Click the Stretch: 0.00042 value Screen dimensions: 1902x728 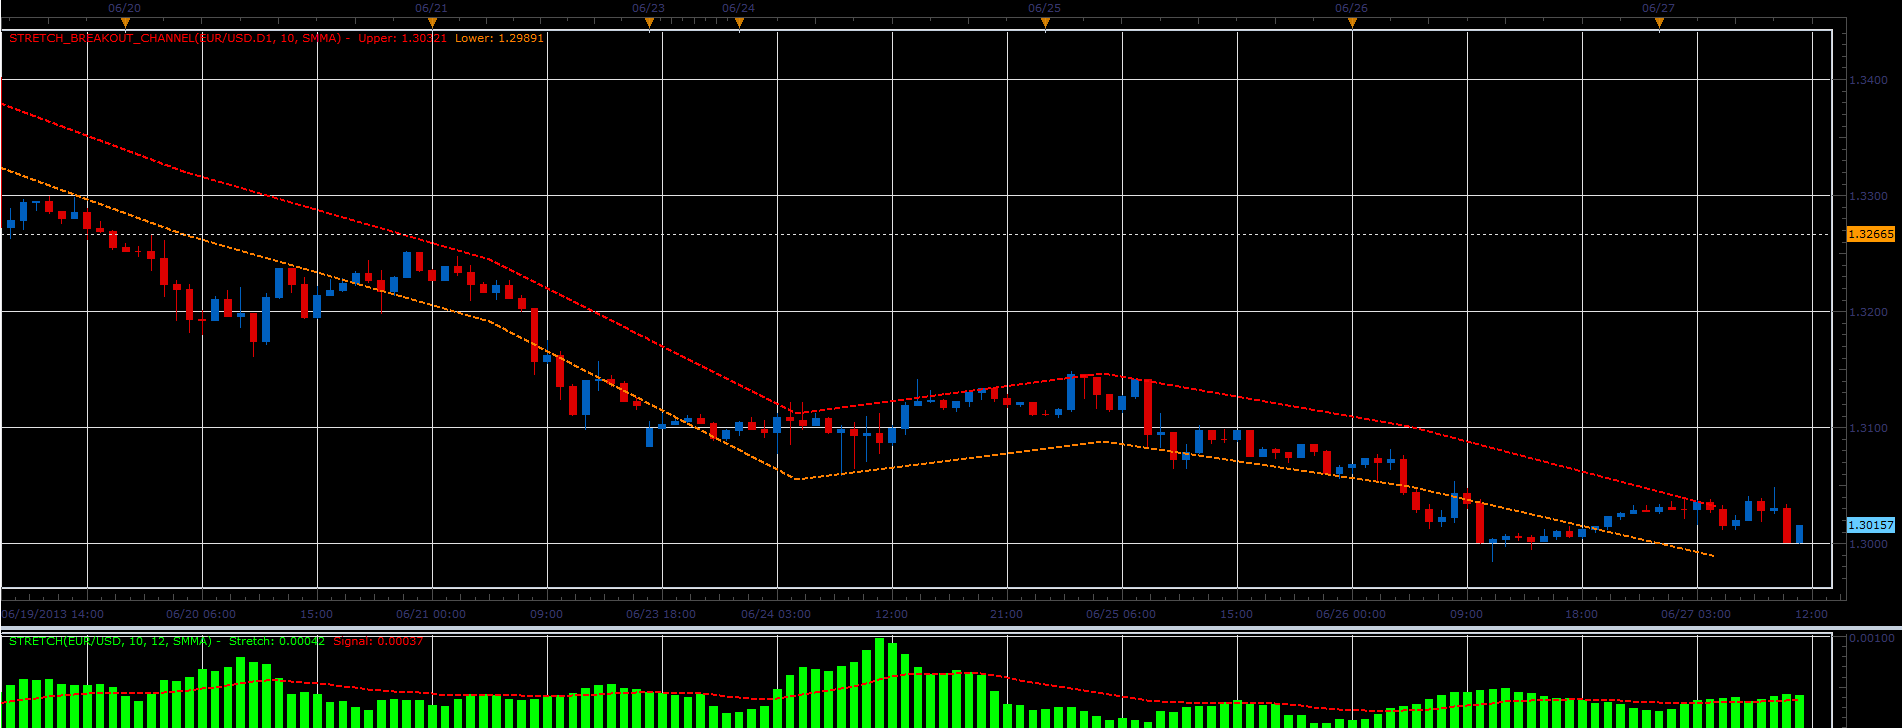tap(277, 641)
